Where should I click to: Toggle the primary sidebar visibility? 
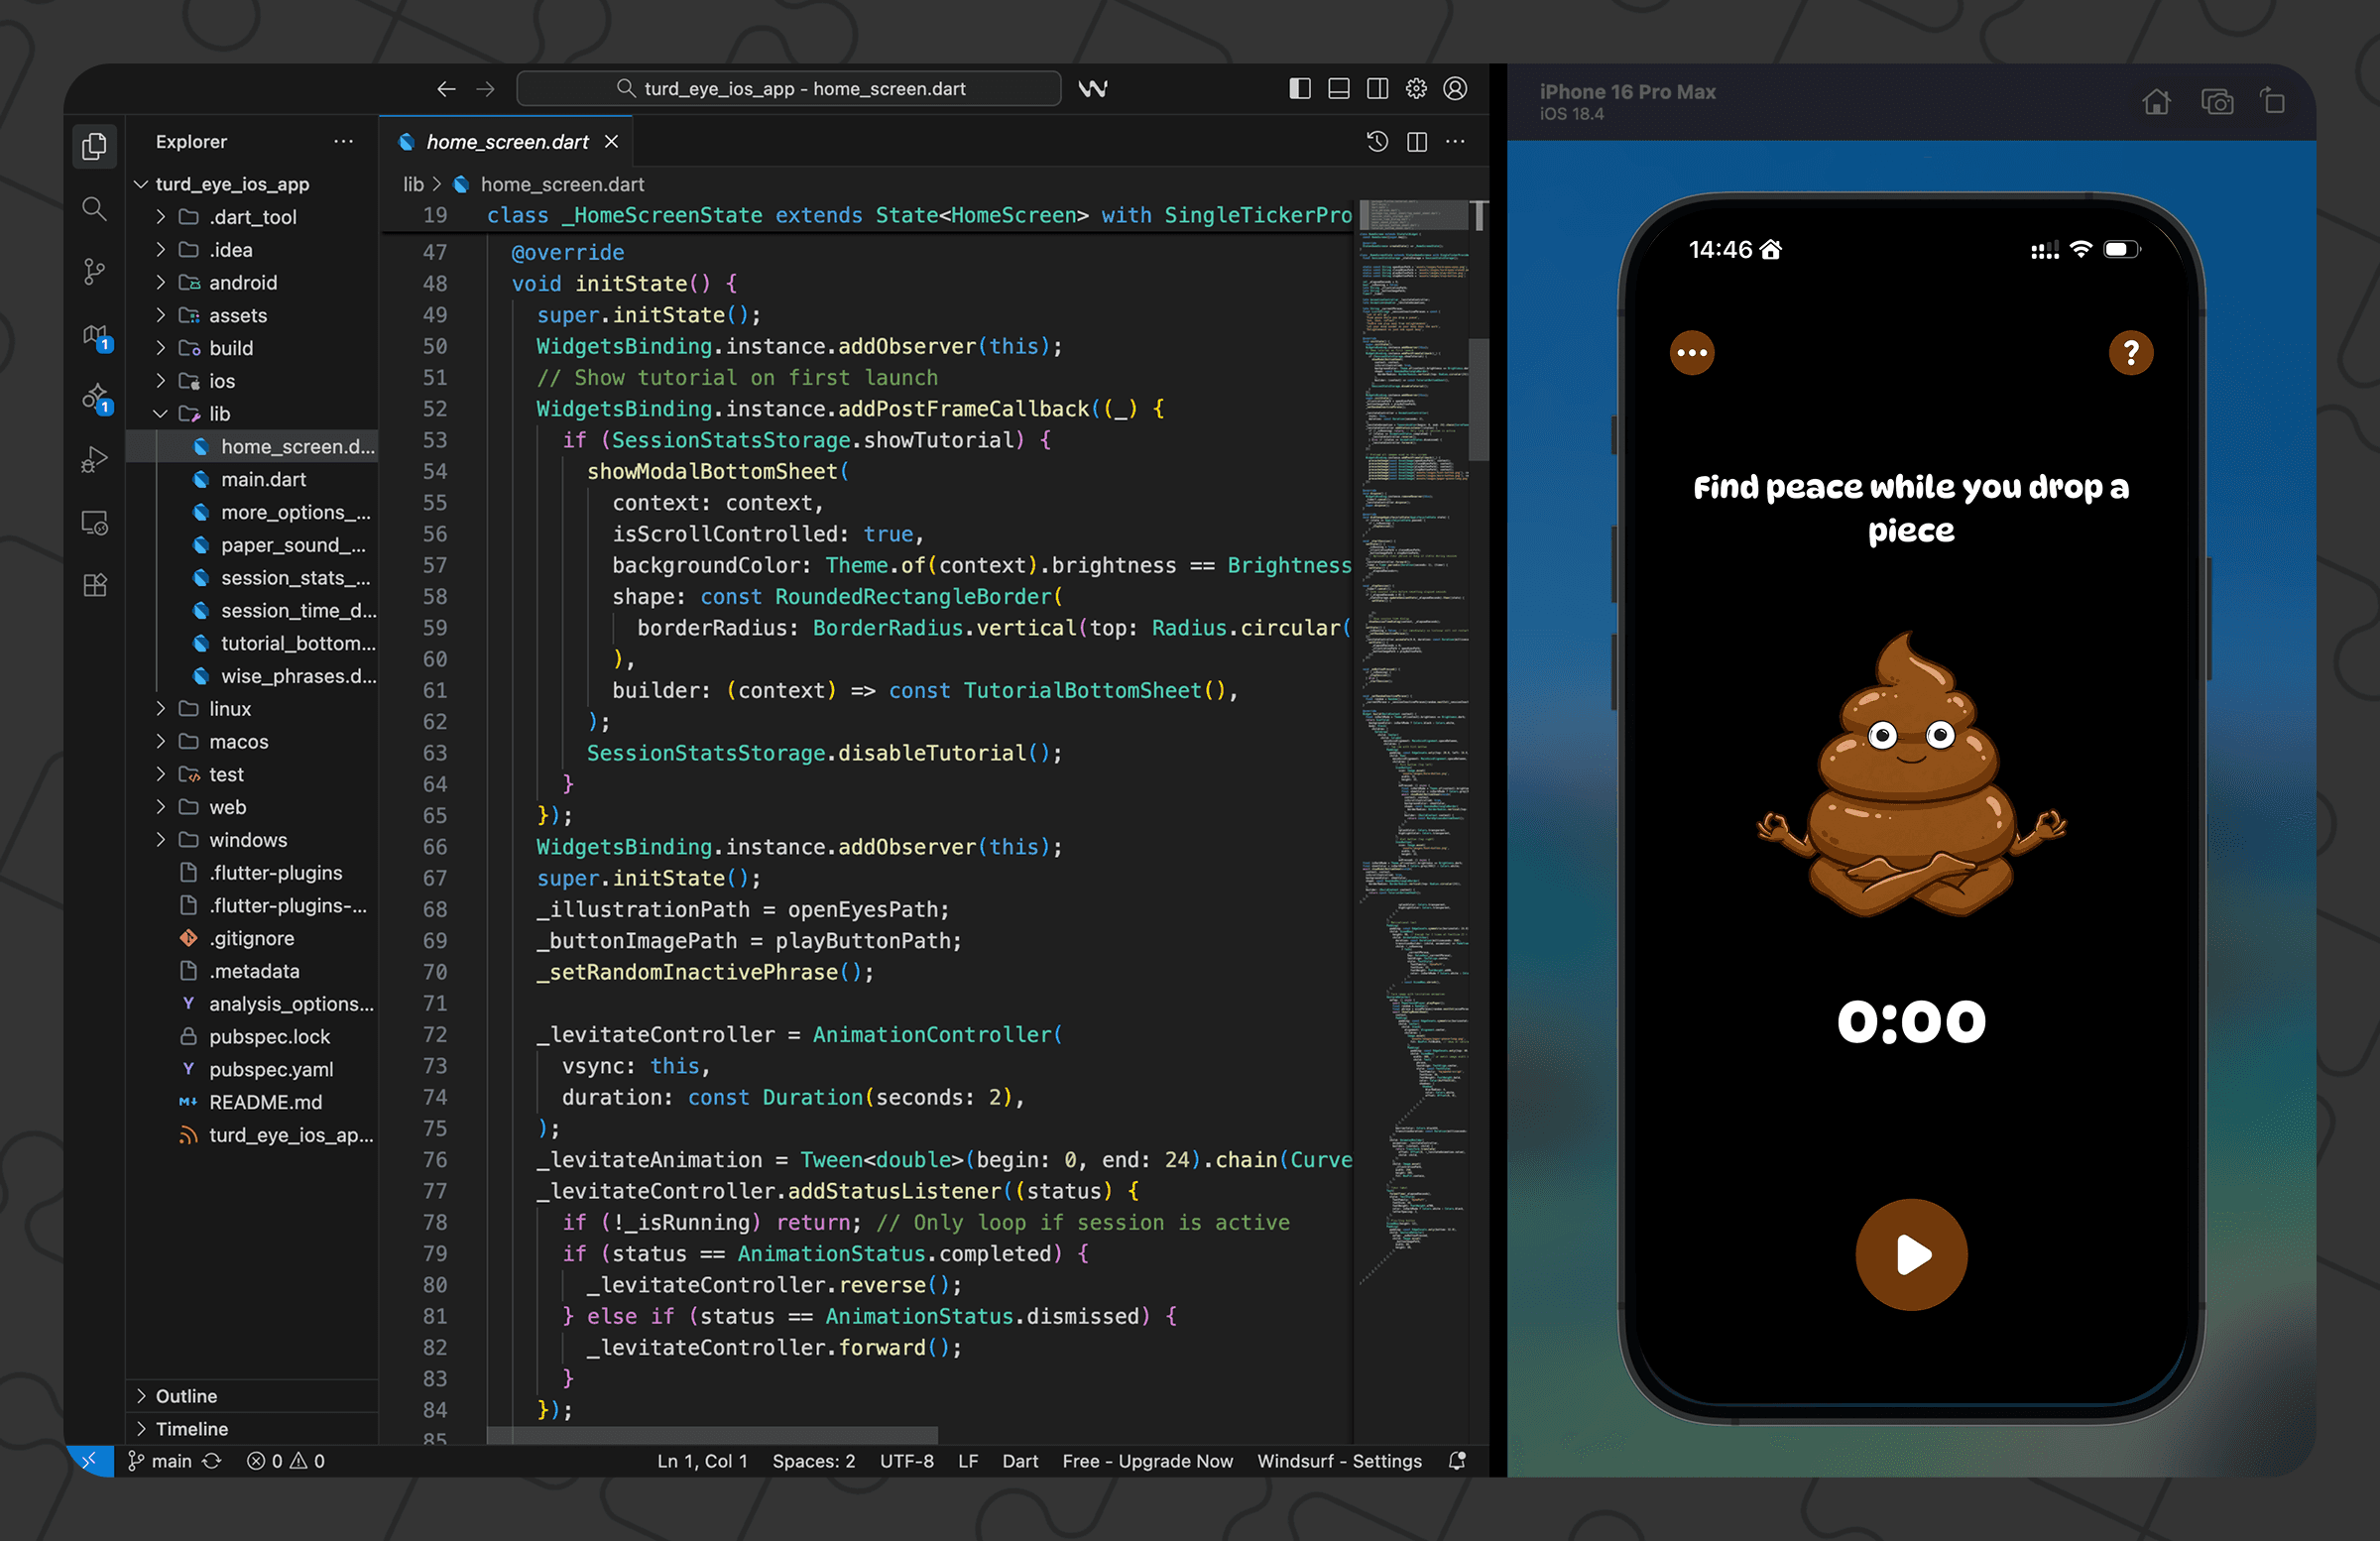[x=1299, y=88]
